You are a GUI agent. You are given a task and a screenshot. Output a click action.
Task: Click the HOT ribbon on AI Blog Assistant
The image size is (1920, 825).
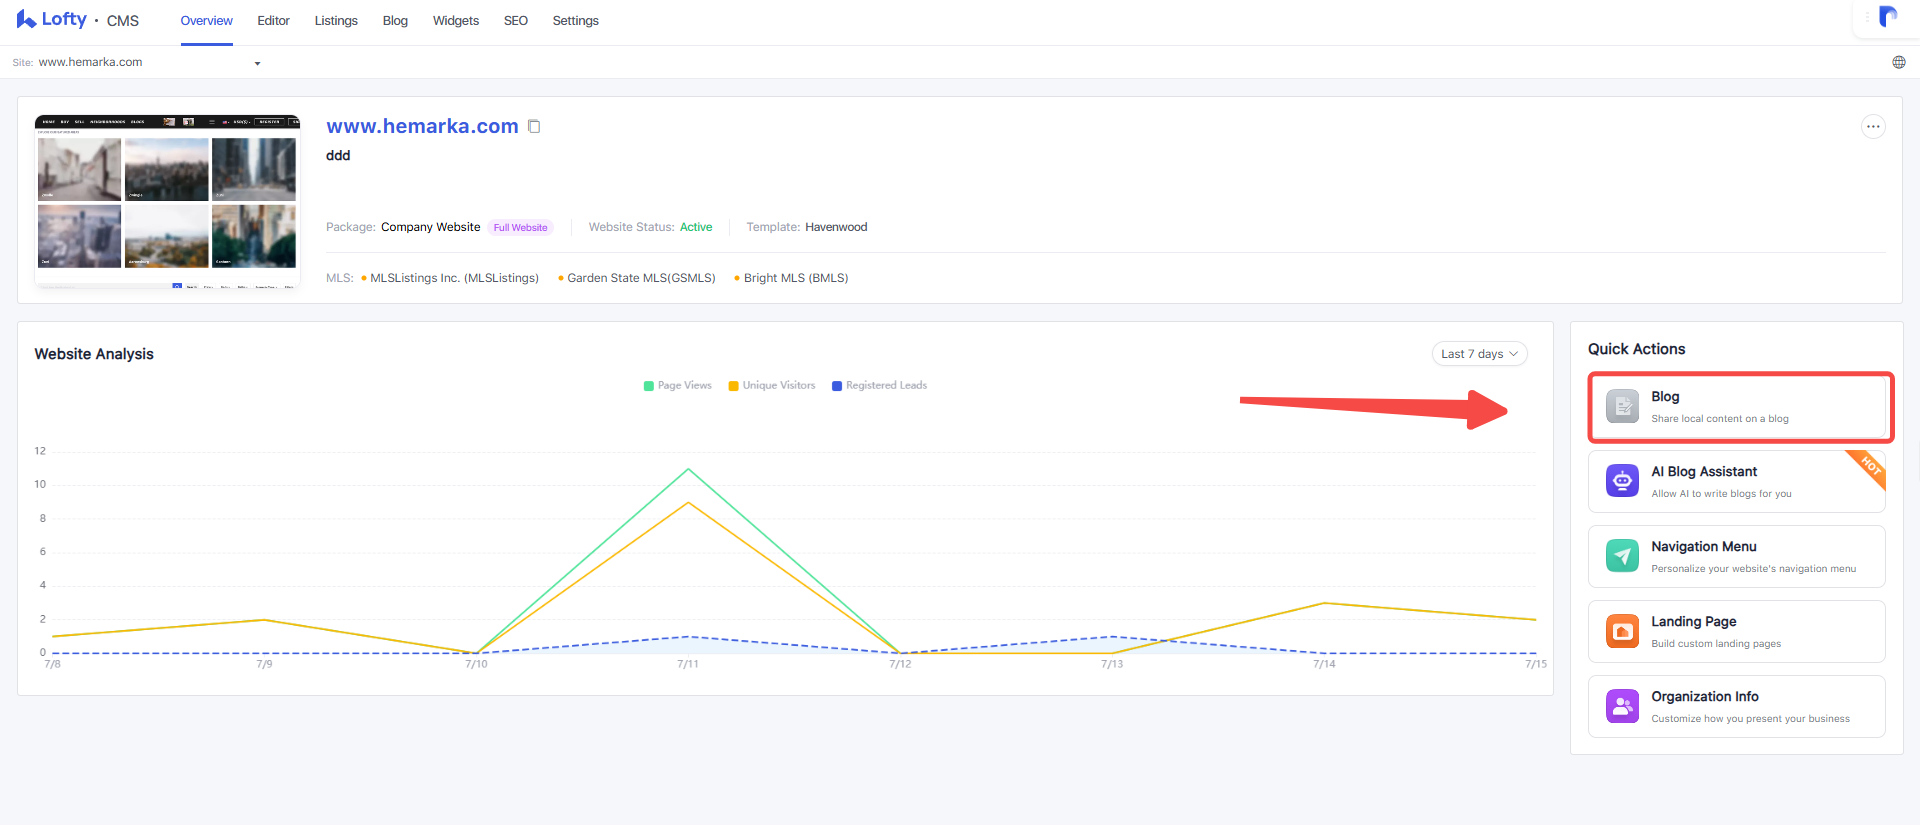[x=1869, y=466]
